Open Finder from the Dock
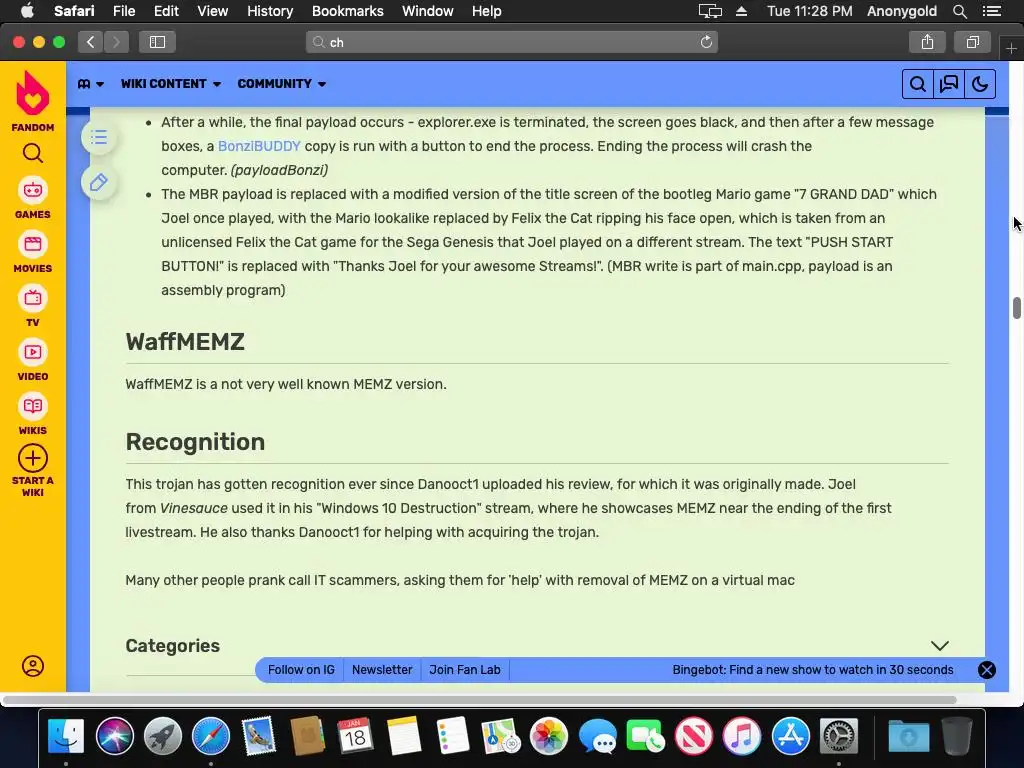This screenshot has width=1024, height=768. [x=66, y=735]
